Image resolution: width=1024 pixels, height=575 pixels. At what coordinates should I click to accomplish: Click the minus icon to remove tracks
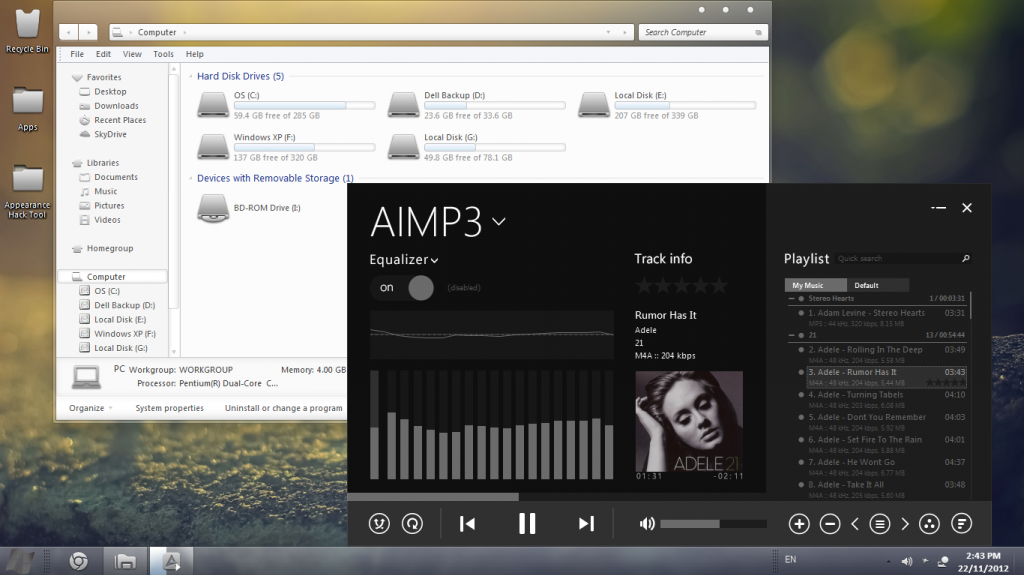coord(830,523)
